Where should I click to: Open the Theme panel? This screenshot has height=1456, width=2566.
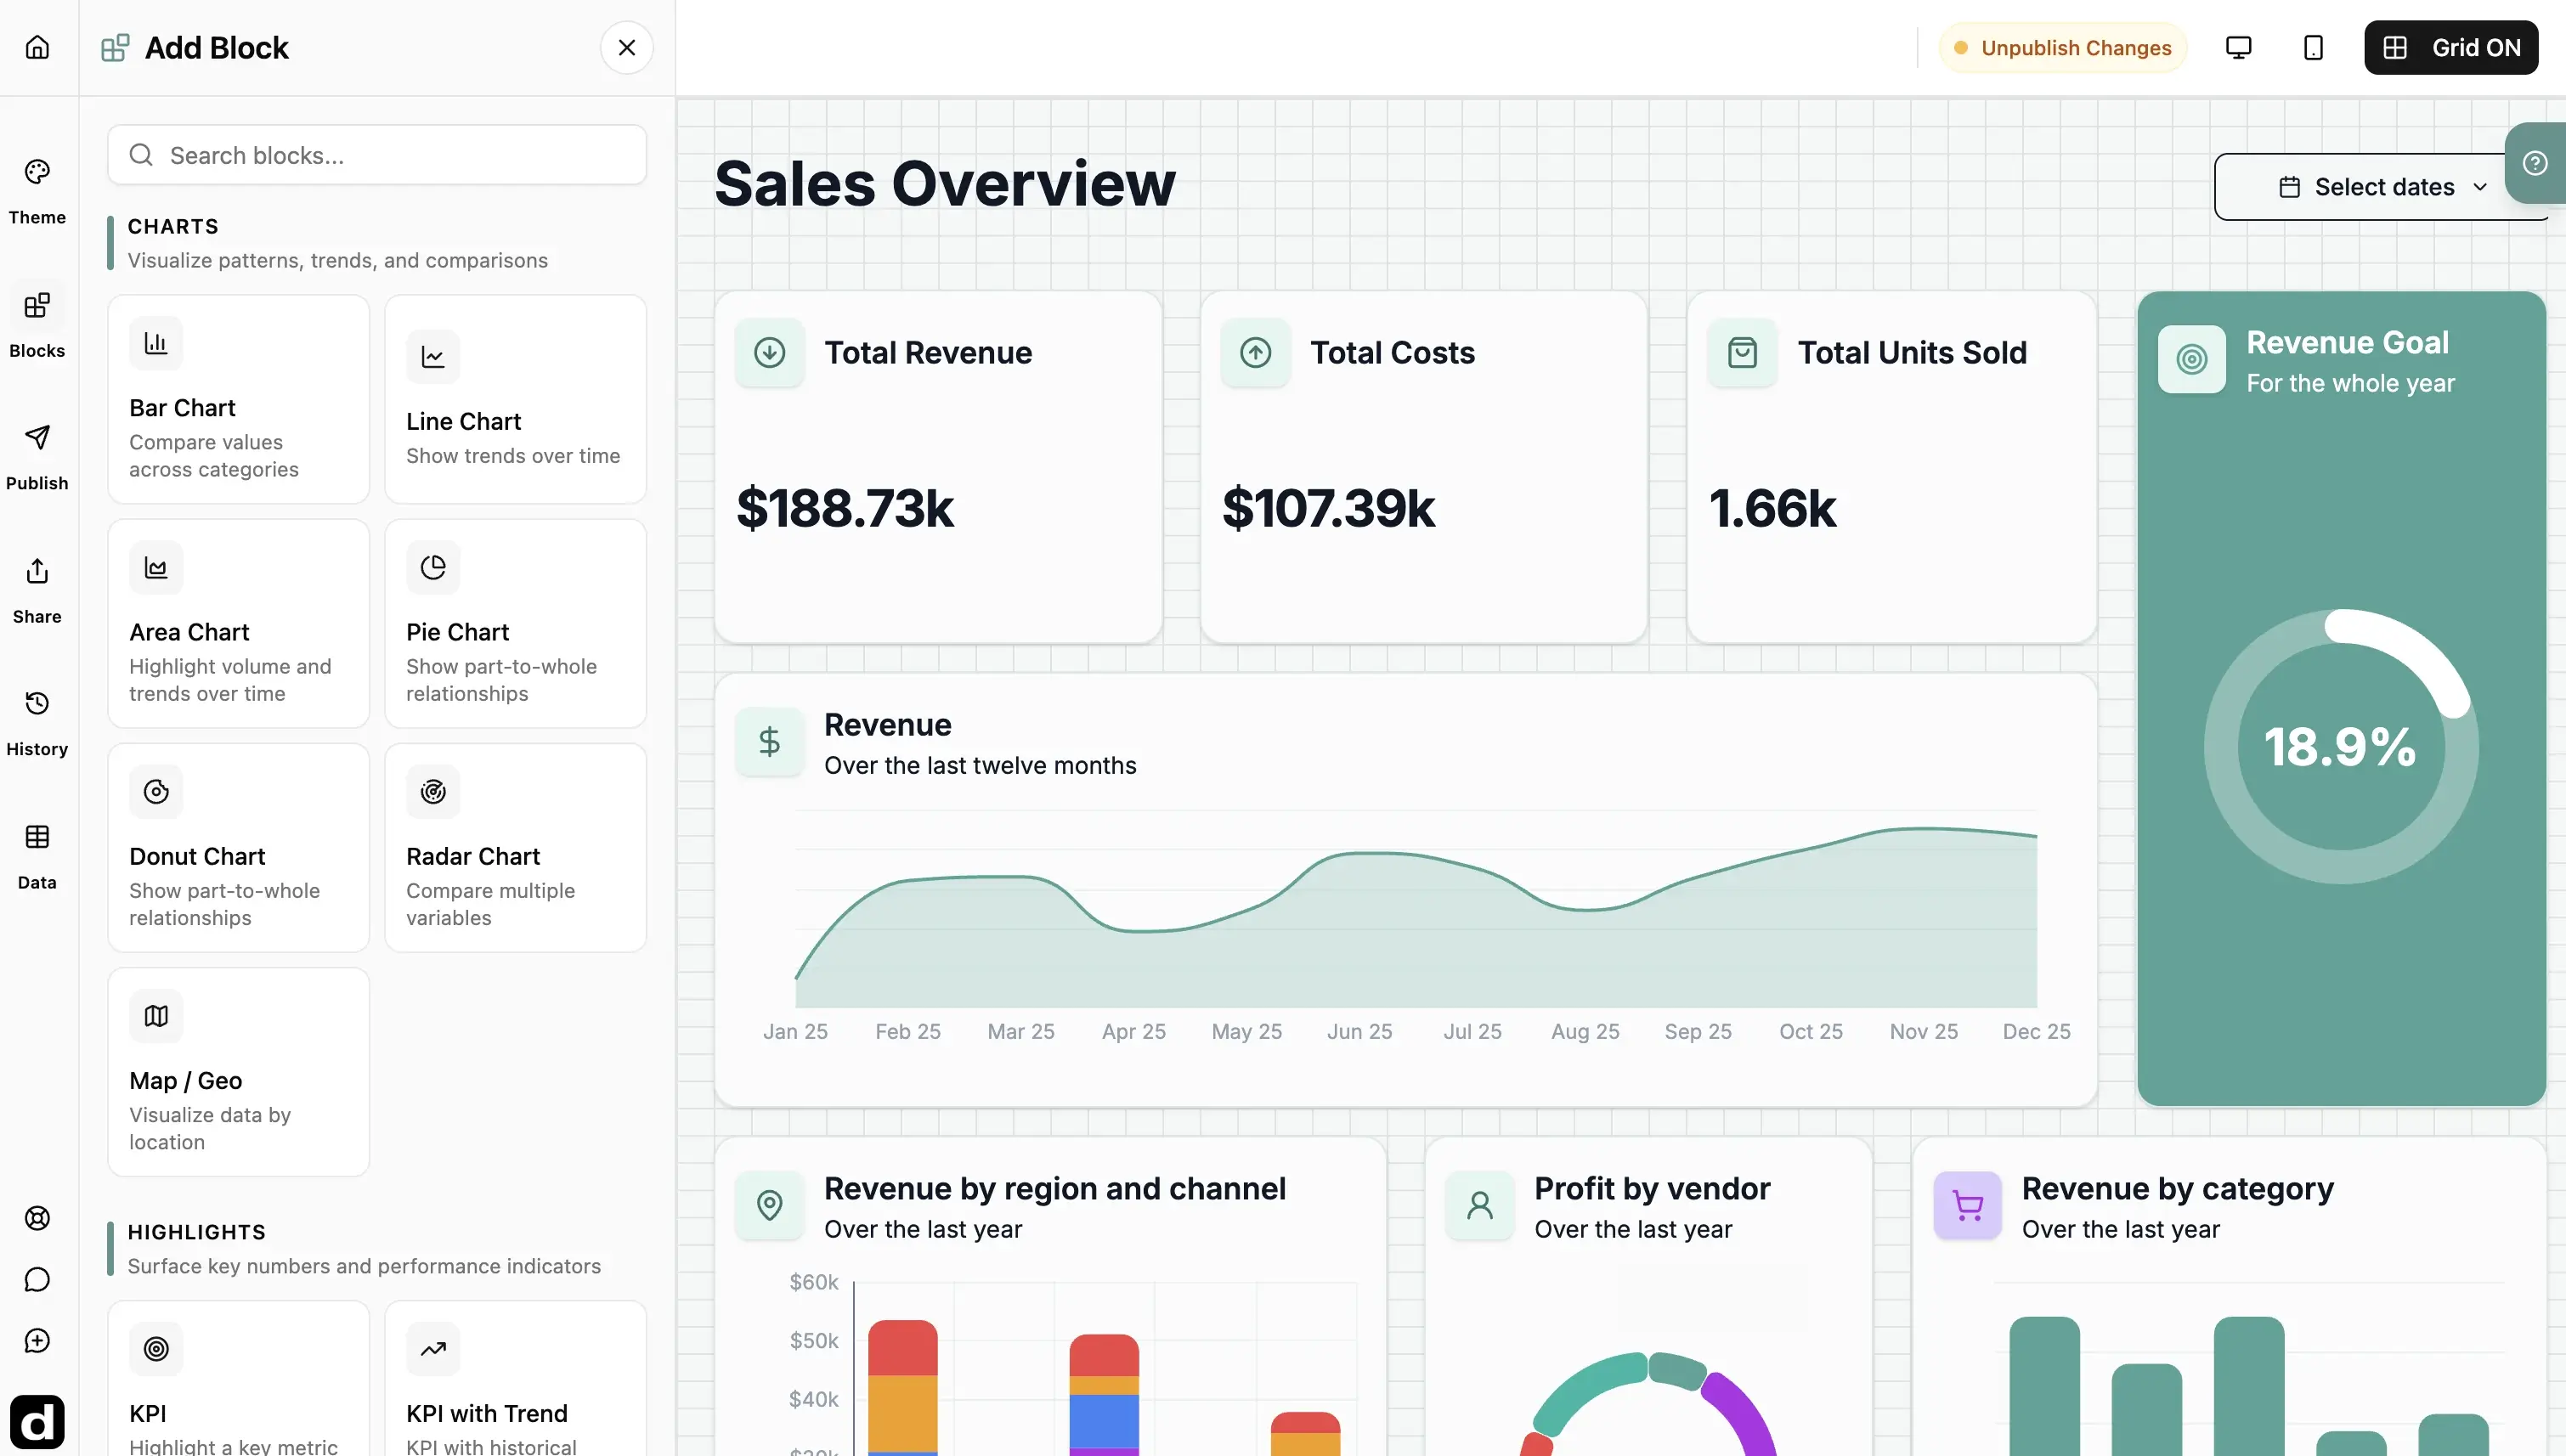pyautogui.click(x=37, y=192)
